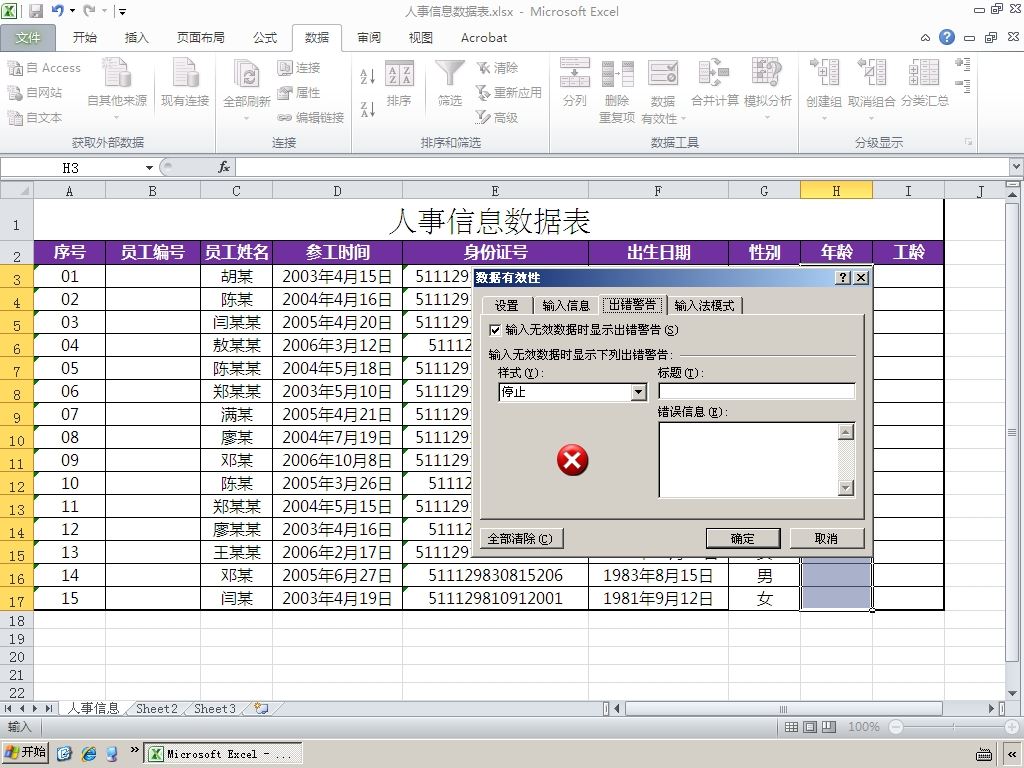Click the Undo arrow icon
Screen dimensions: 1024x768
point(57,11)
